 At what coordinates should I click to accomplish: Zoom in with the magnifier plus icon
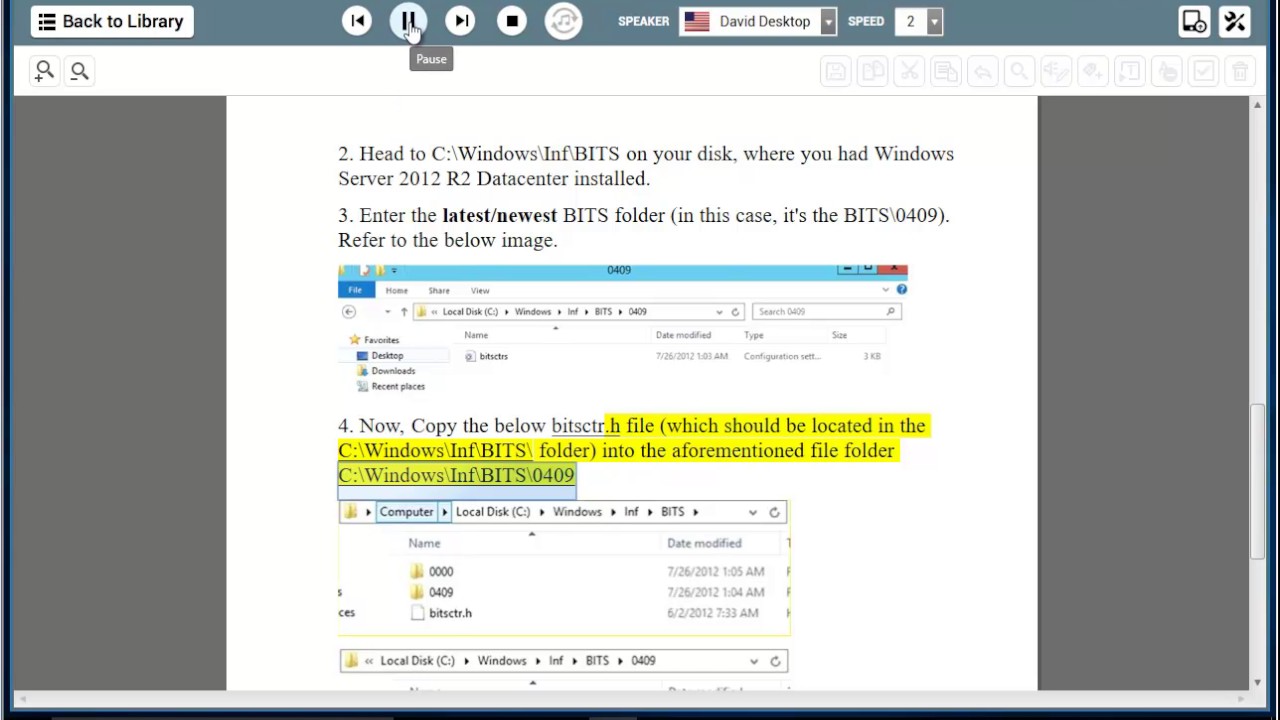coord(44,70)
